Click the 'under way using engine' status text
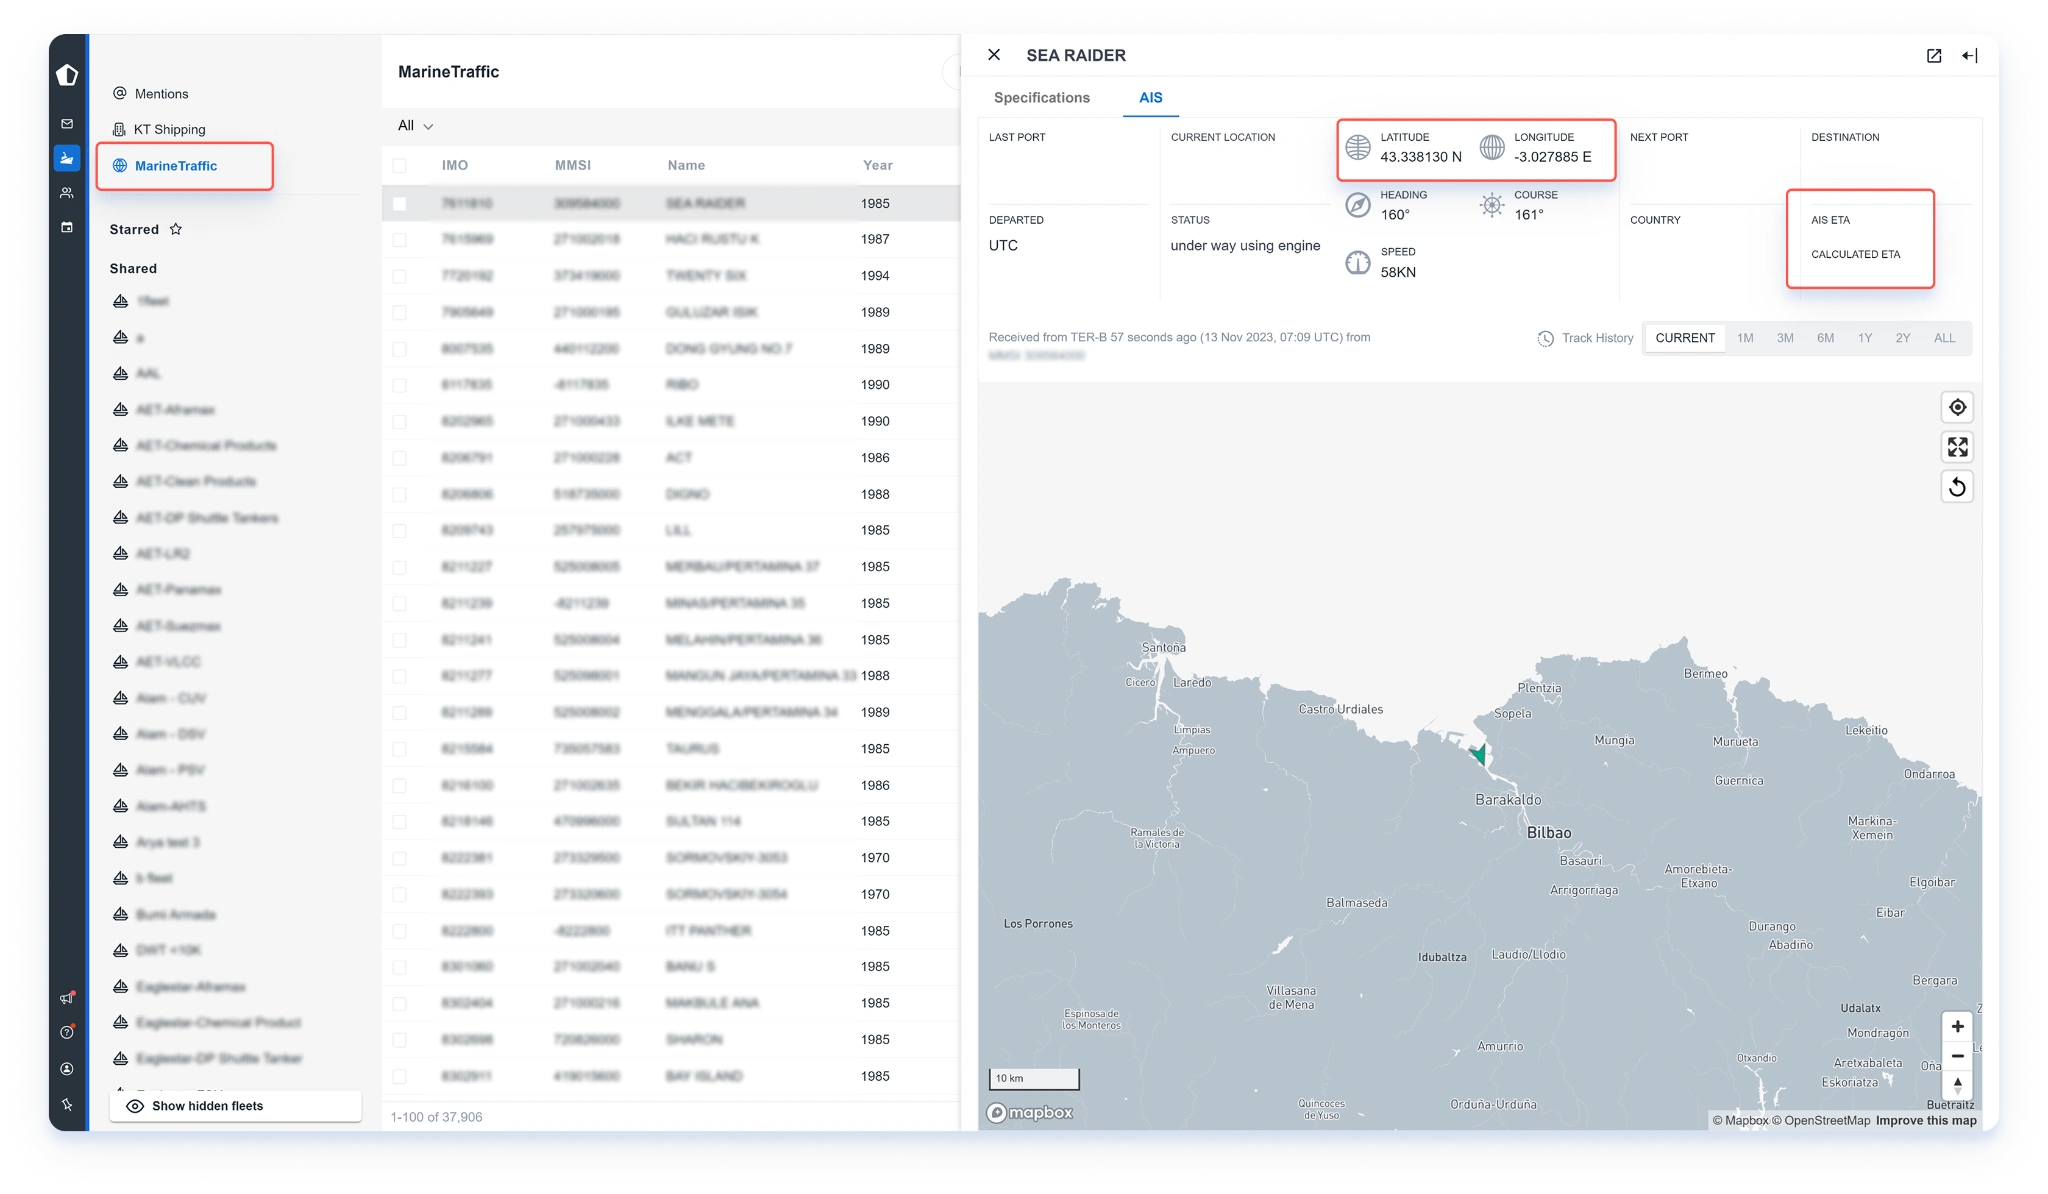 (1245, 246)
